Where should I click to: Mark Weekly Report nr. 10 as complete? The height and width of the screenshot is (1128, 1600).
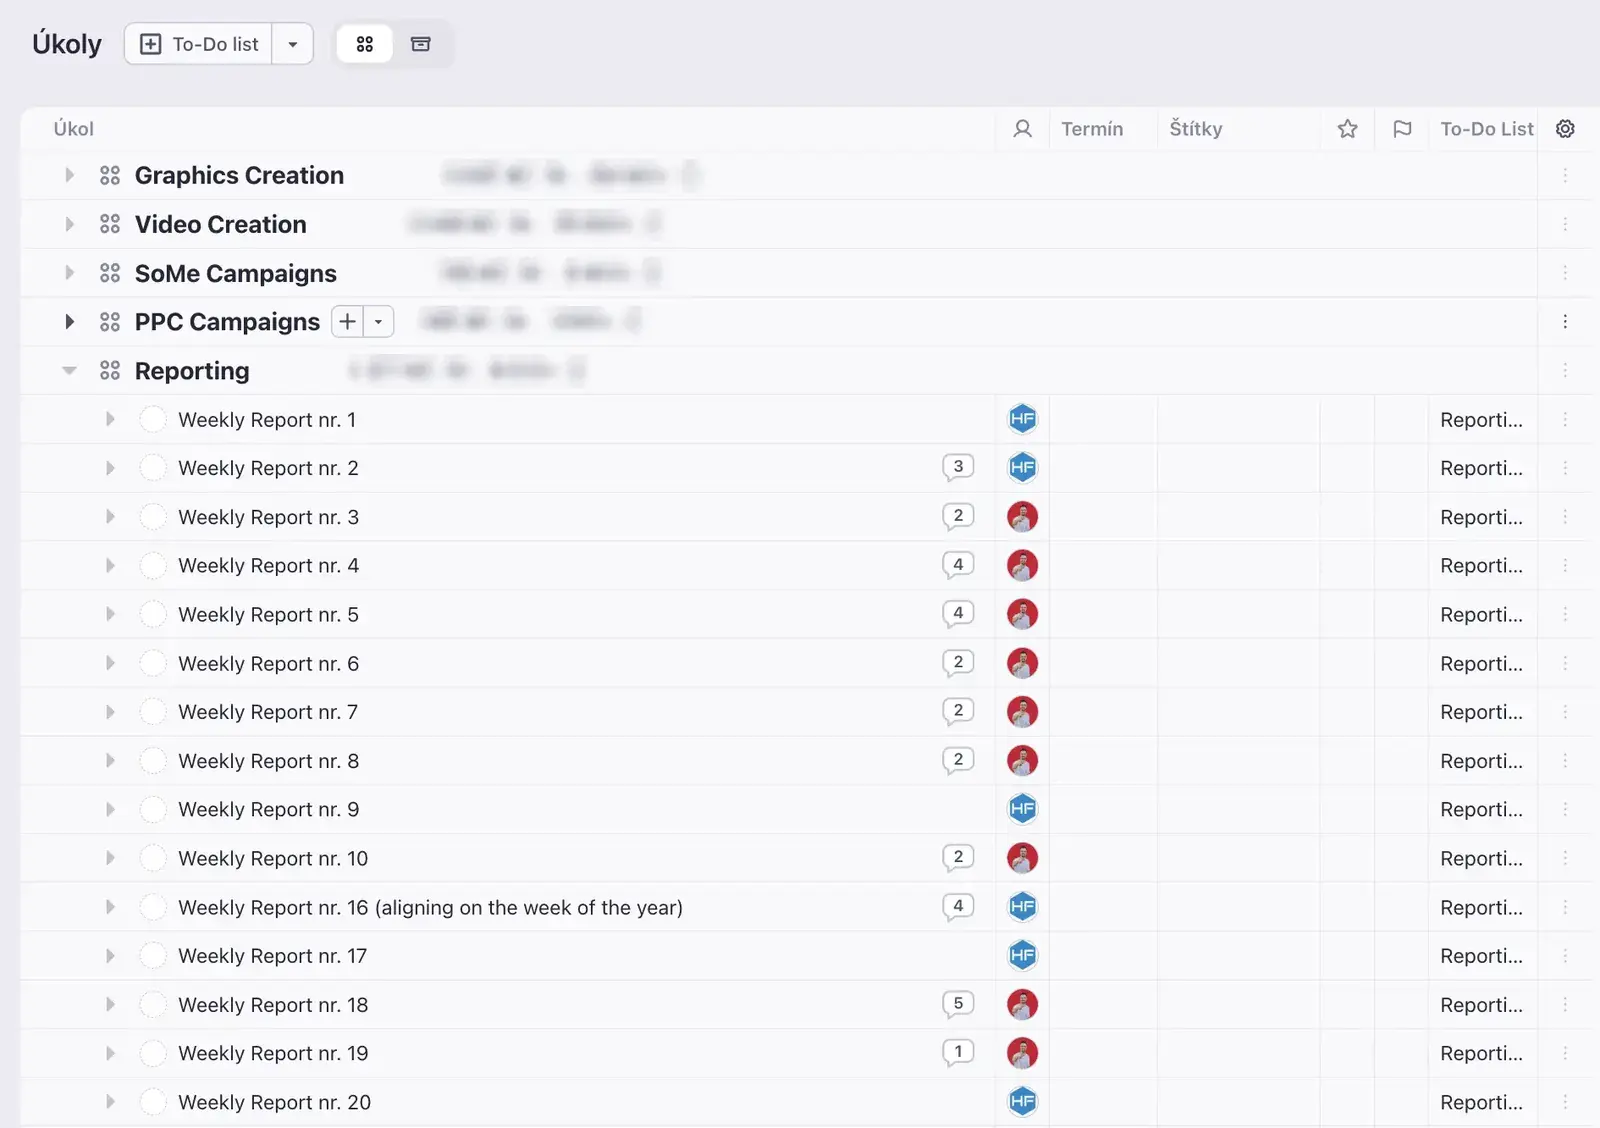point(153,858)
